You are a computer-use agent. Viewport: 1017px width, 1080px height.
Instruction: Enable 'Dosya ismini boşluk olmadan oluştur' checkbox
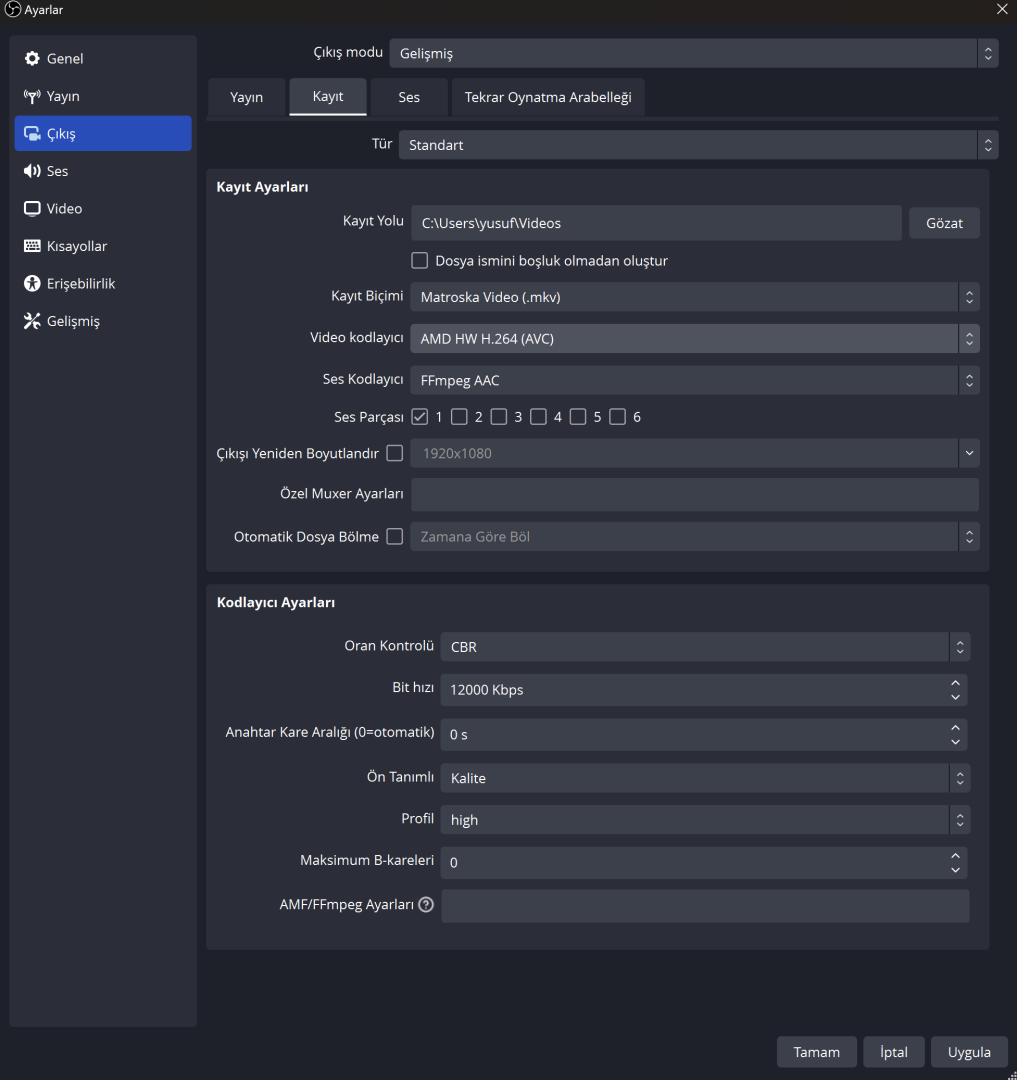coord(420,261)
